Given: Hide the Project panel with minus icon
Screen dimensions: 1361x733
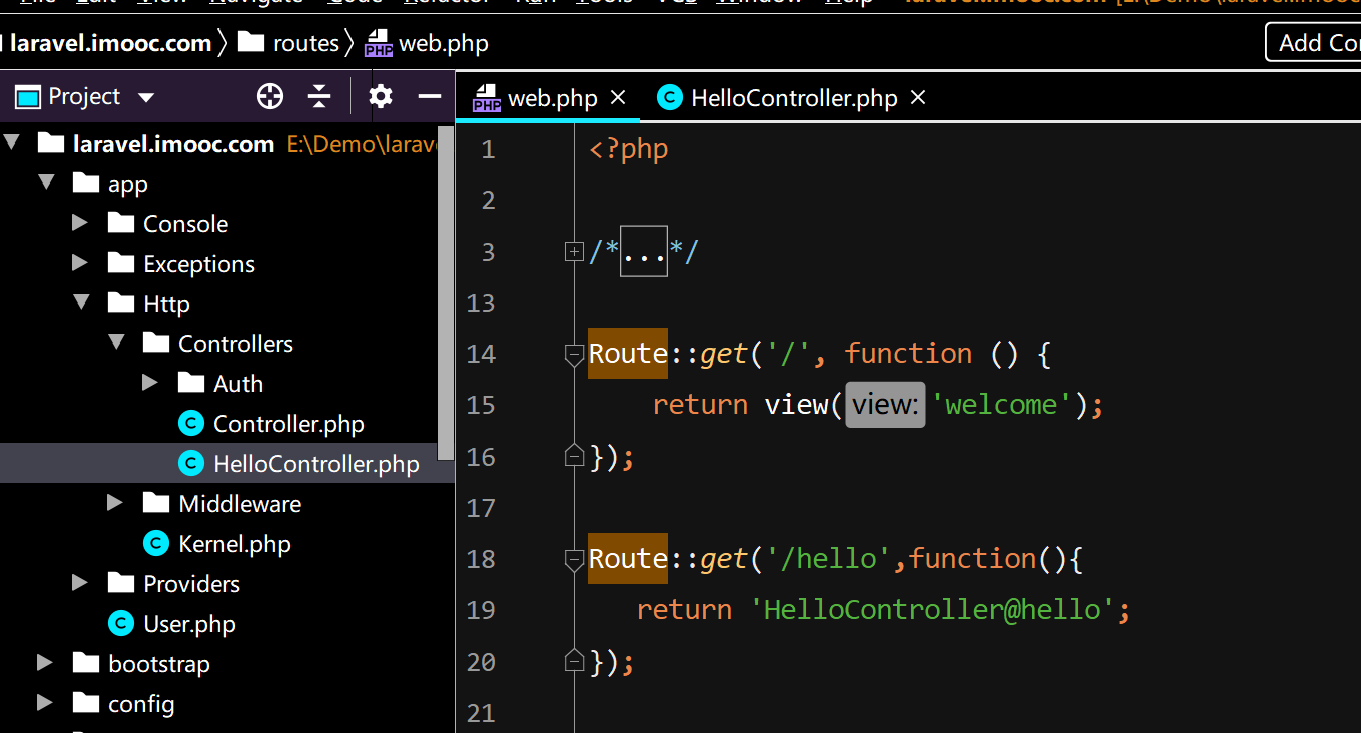Looking at the screenshot, I should [x=430, y=96].
